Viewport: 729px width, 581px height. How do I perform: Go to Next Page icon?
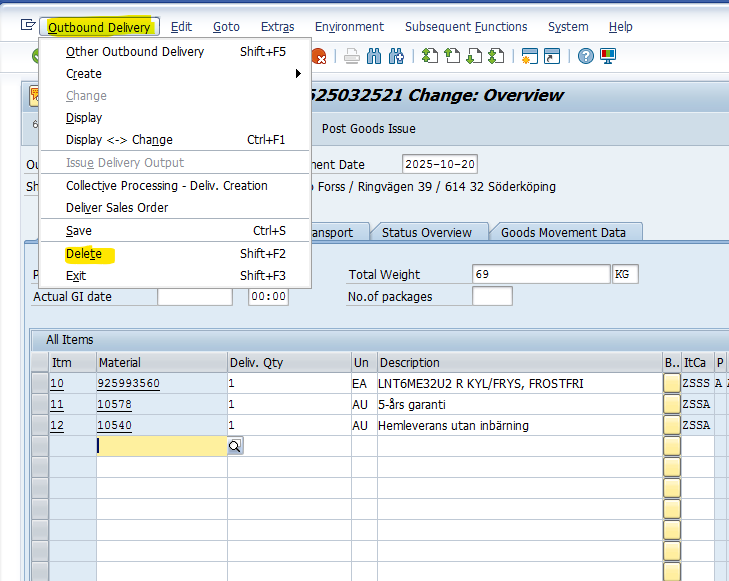coord(474,56)
